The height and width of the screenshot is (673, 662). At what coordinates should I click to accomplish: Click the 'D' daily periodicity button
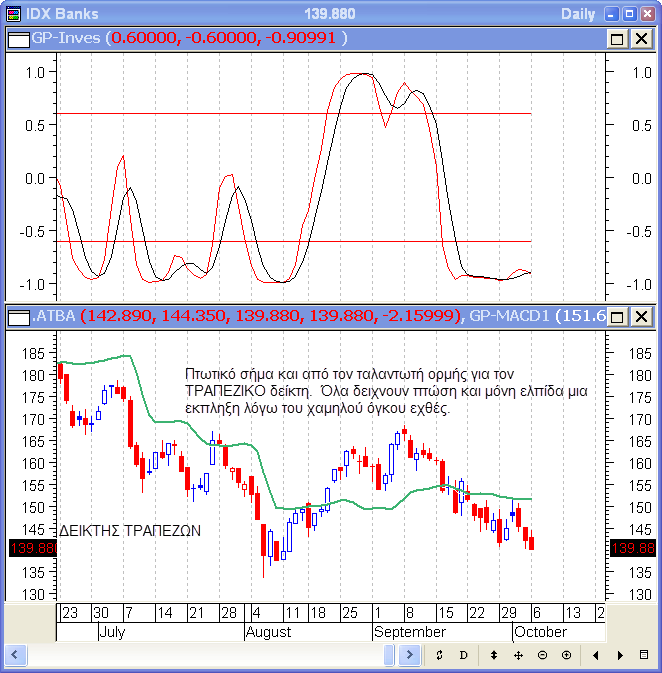(463, 655)
